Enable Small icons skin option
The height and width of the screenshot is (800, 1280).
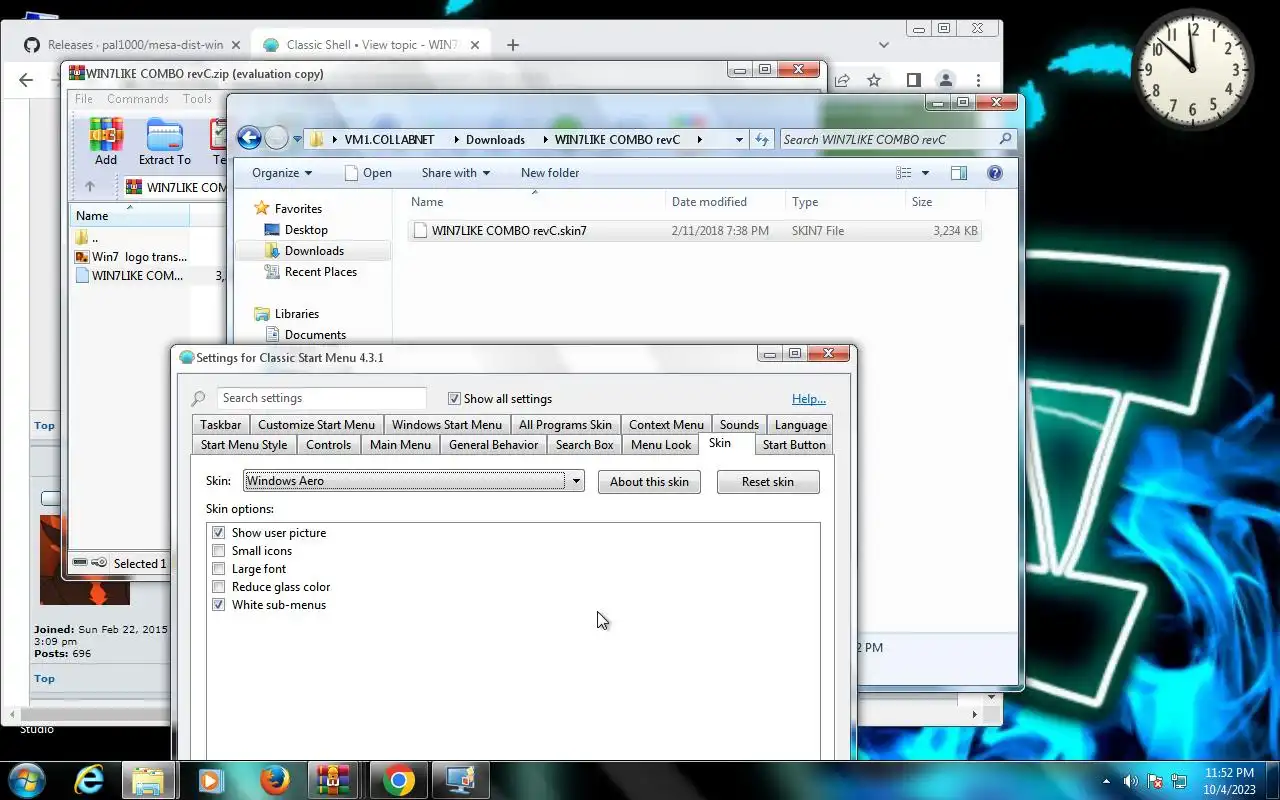click(x=219, y=551)
